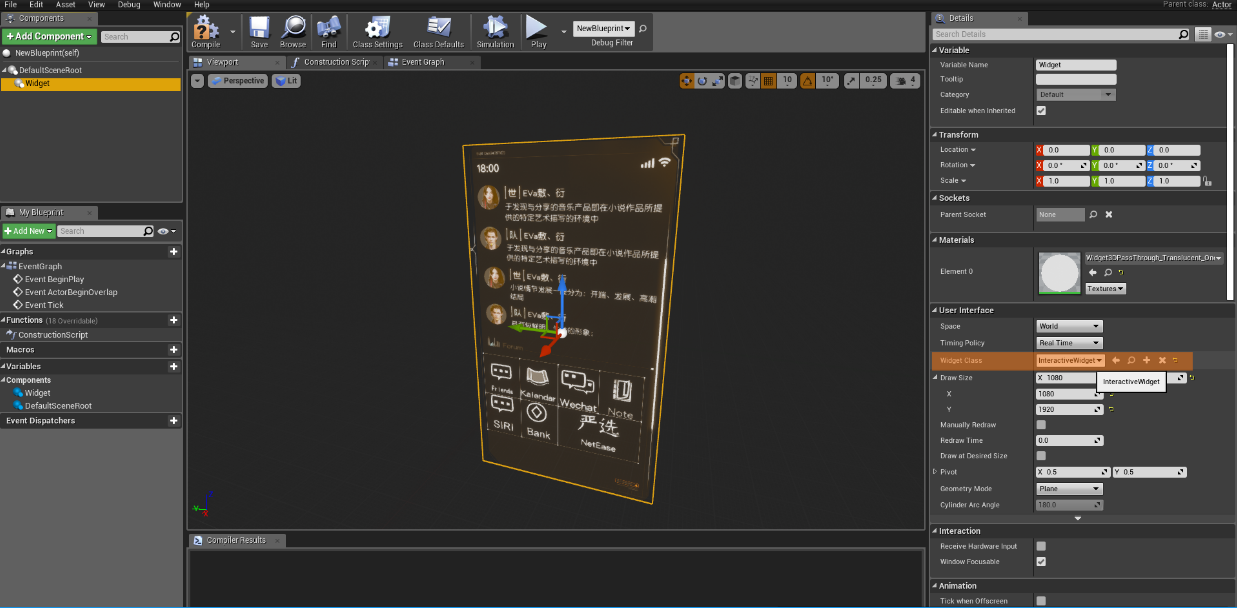Open the Debug menu
Viewport: 1237px width, 608px height.
(x=129, y=4)
